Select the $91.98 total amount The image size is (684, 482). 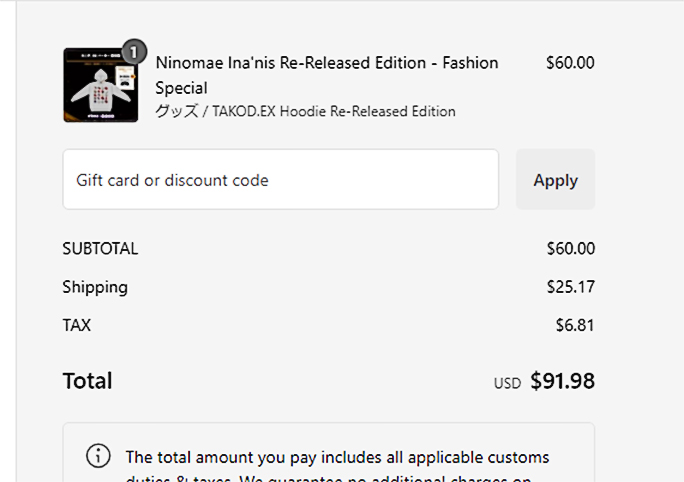(562, 381)
